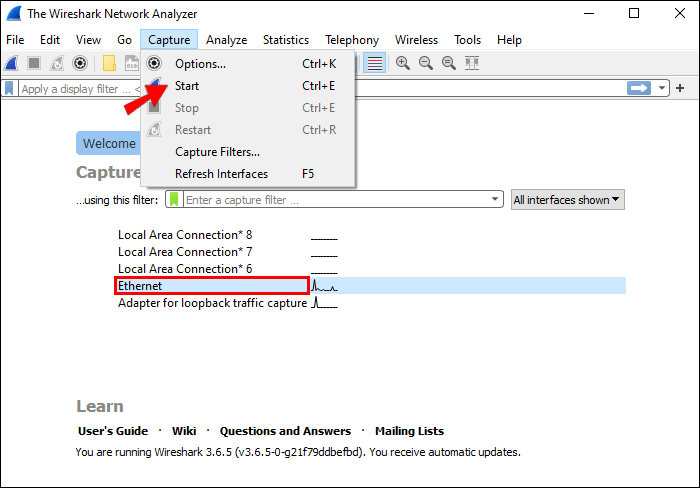
Task: Maximize the Wireshark window
Action: tap(634, 13)
